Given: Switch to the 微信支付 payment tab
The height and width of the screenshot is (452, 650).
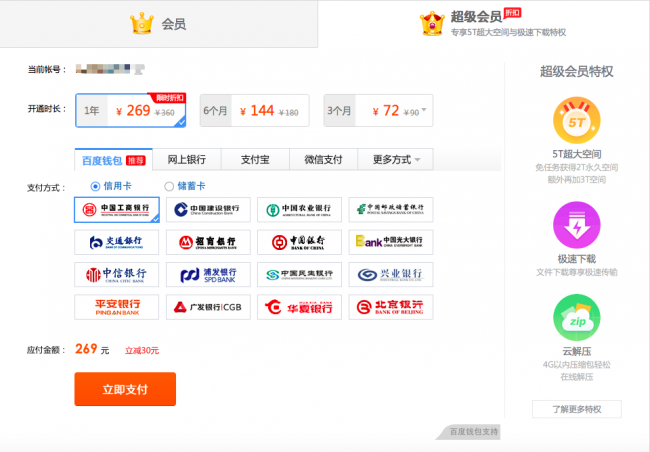Looking at the screenshot, I should pyautogui.click(x=323, y=160).
